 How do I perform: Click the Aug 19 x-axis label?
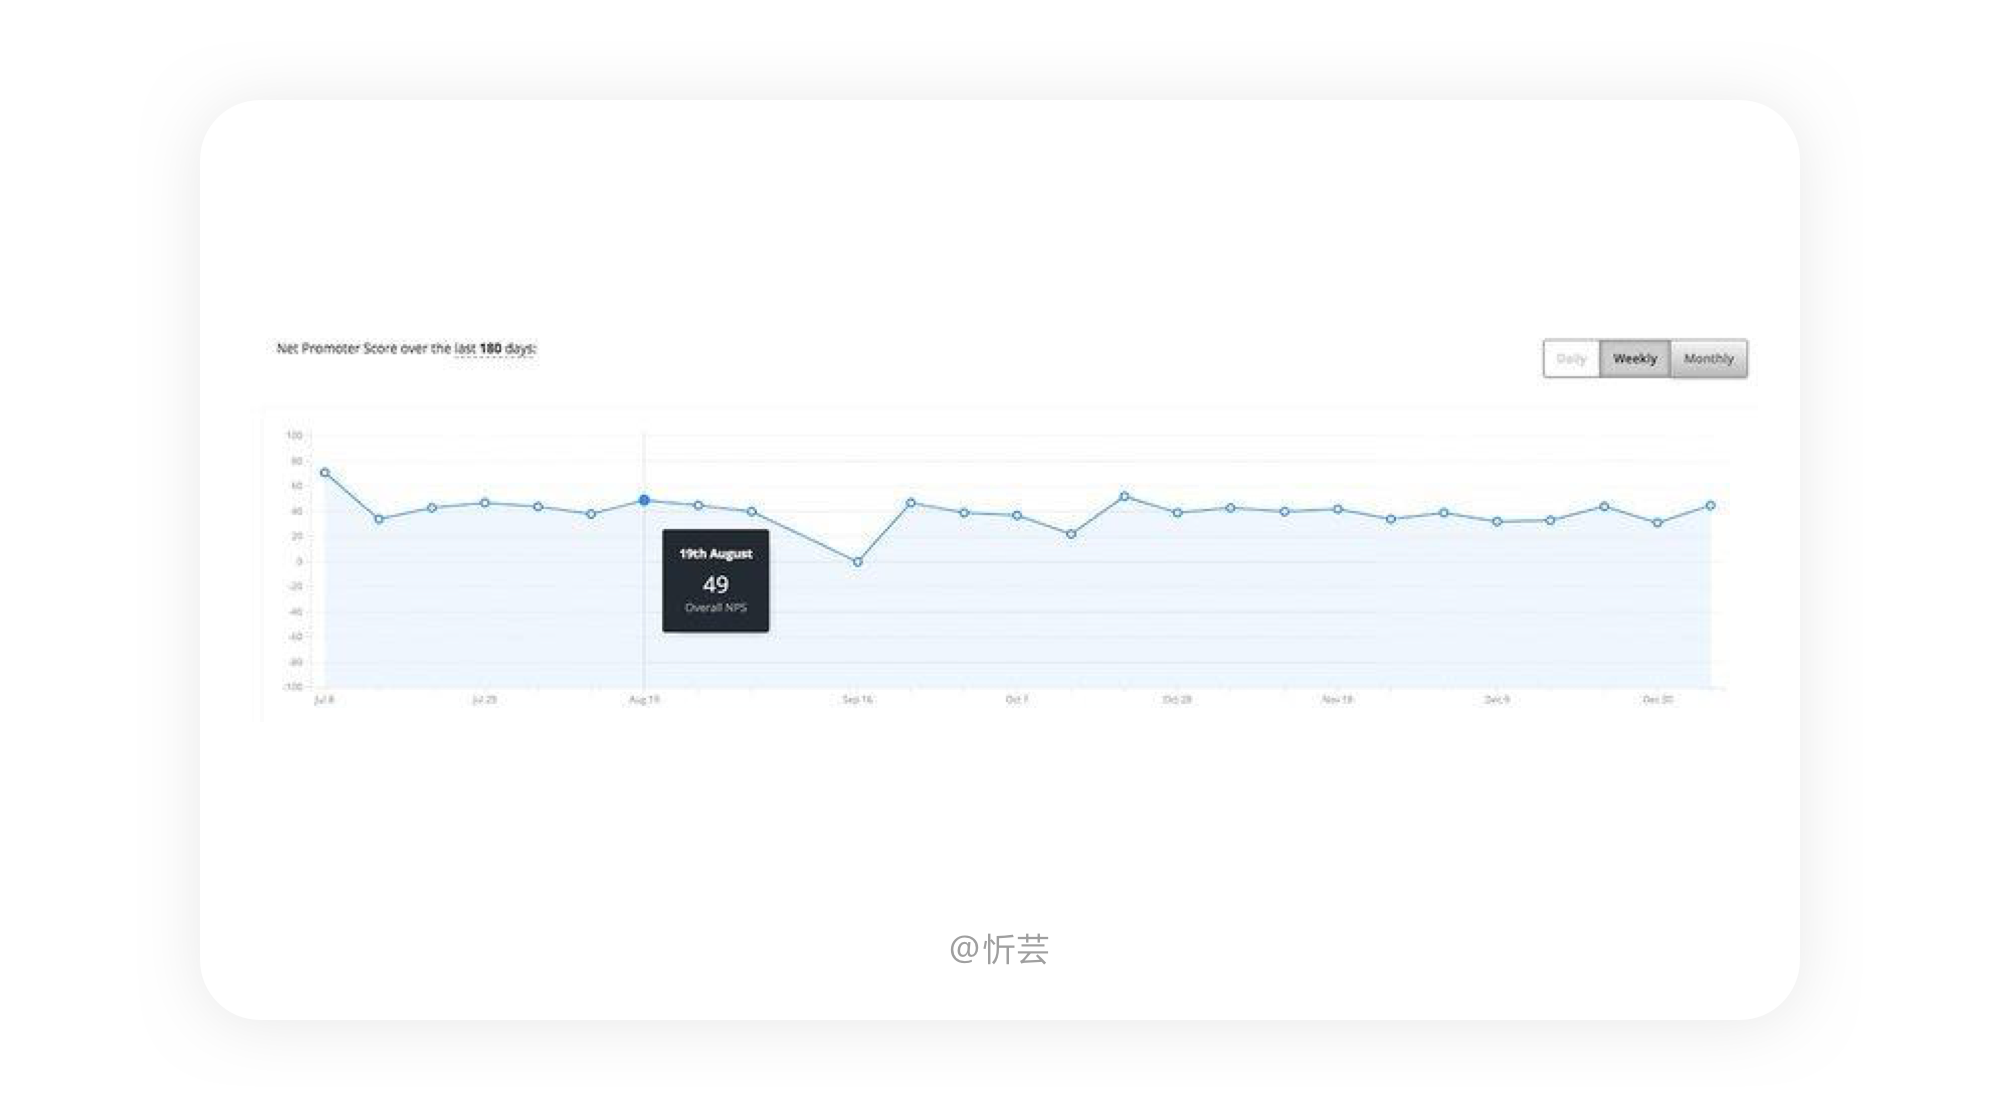pyautogui.click(x=644, y=700)
